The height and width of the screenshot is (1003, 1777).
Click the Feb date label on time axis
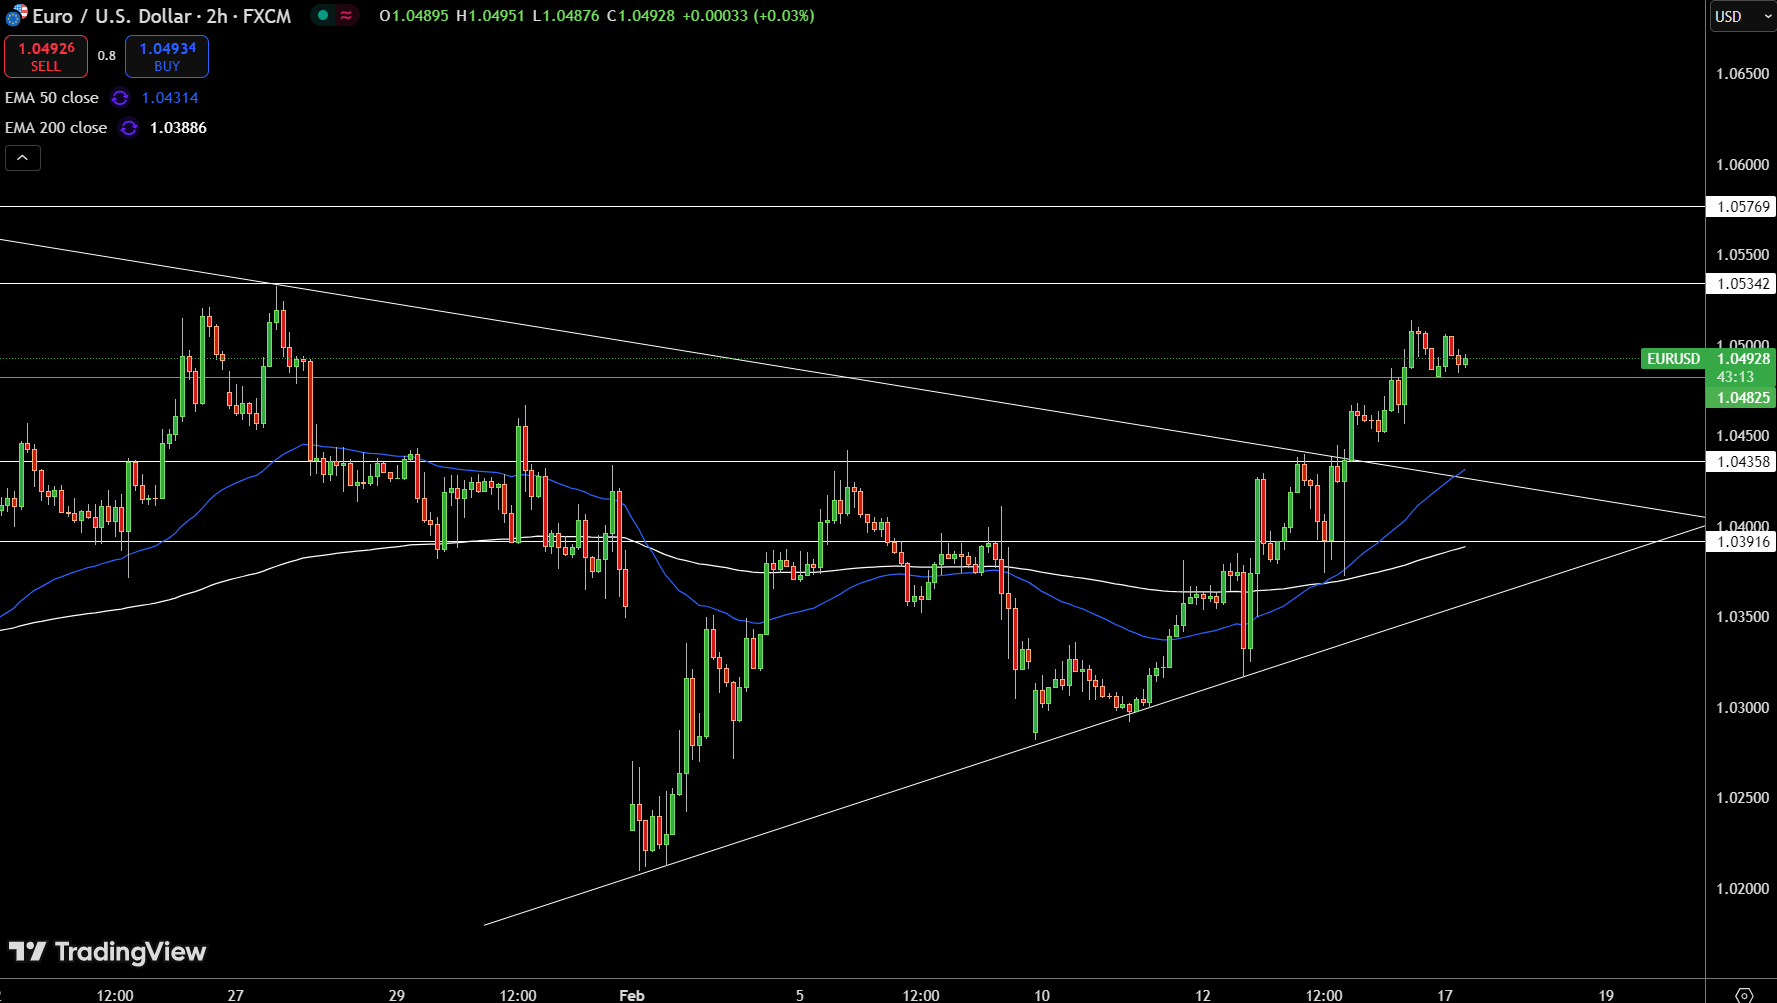tap(632, 995)
